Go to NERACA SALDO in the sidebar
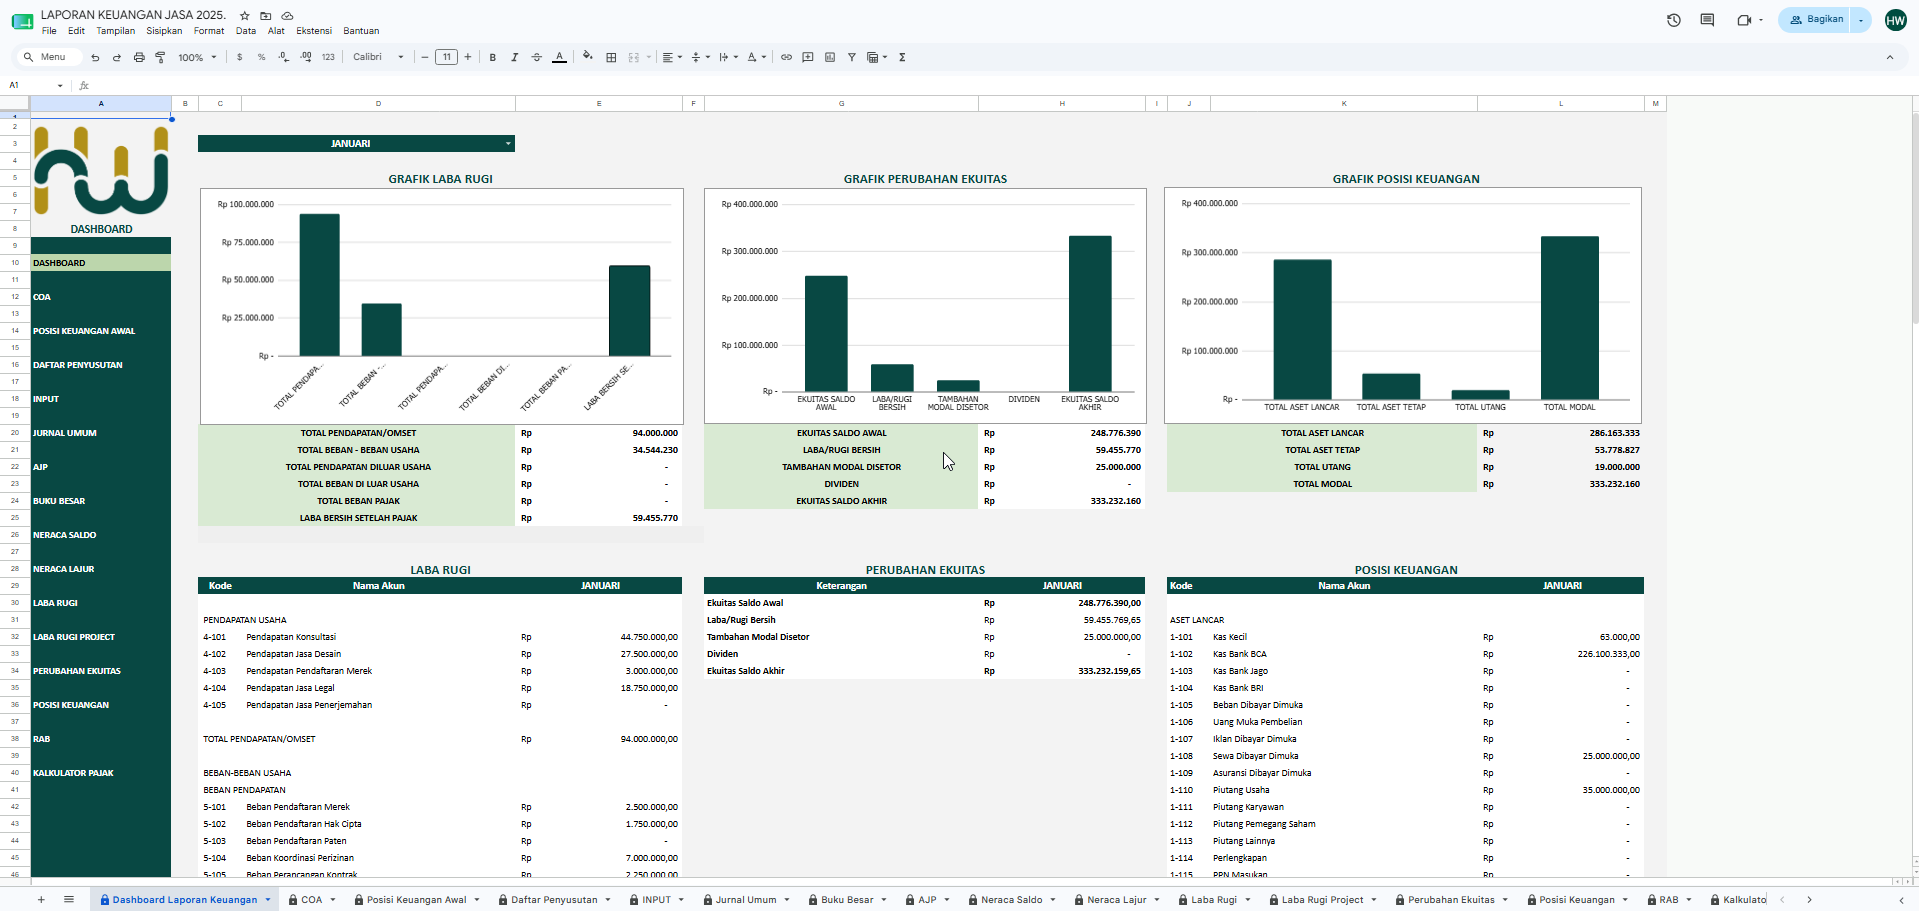Viewport: 1919px width, 911px height. [65, 535]
